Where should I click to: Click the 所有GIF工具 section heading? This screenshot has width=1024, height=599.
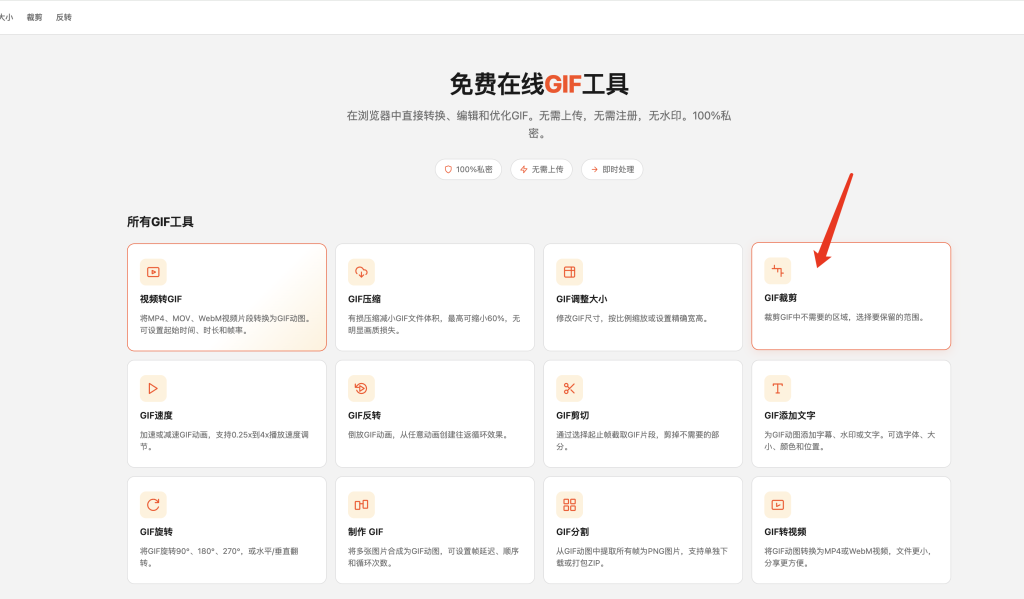[x=160, y=222]
